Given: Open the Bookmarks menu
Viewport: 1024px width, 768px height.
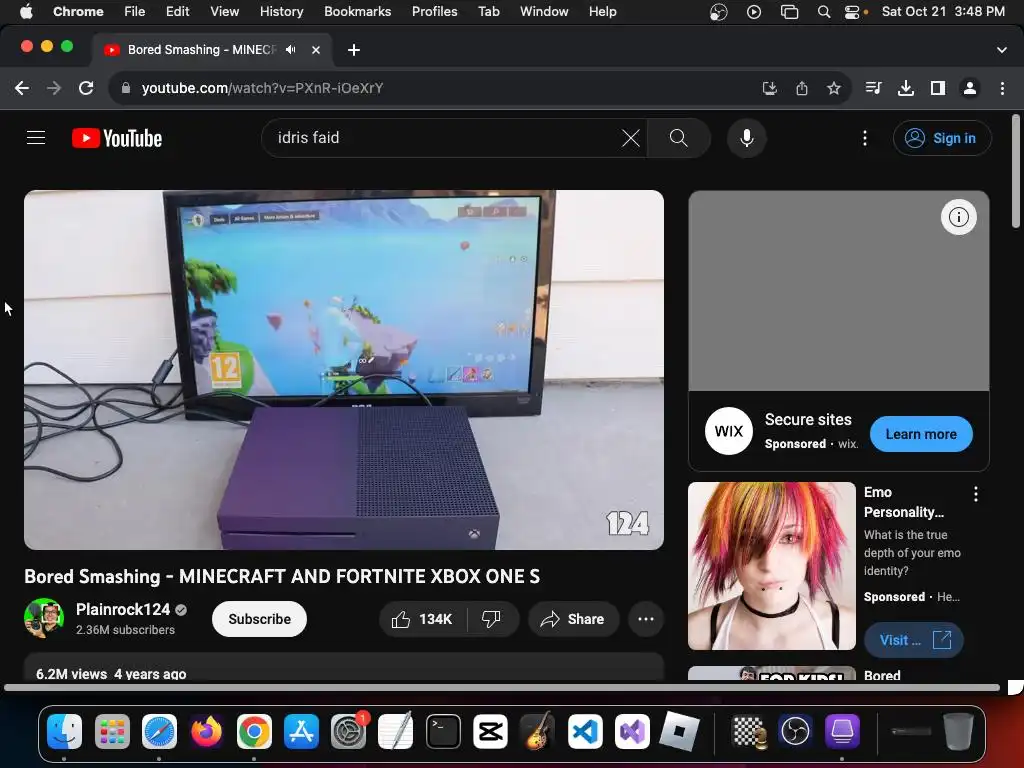Looking at the screenshot, I should 357,11.
